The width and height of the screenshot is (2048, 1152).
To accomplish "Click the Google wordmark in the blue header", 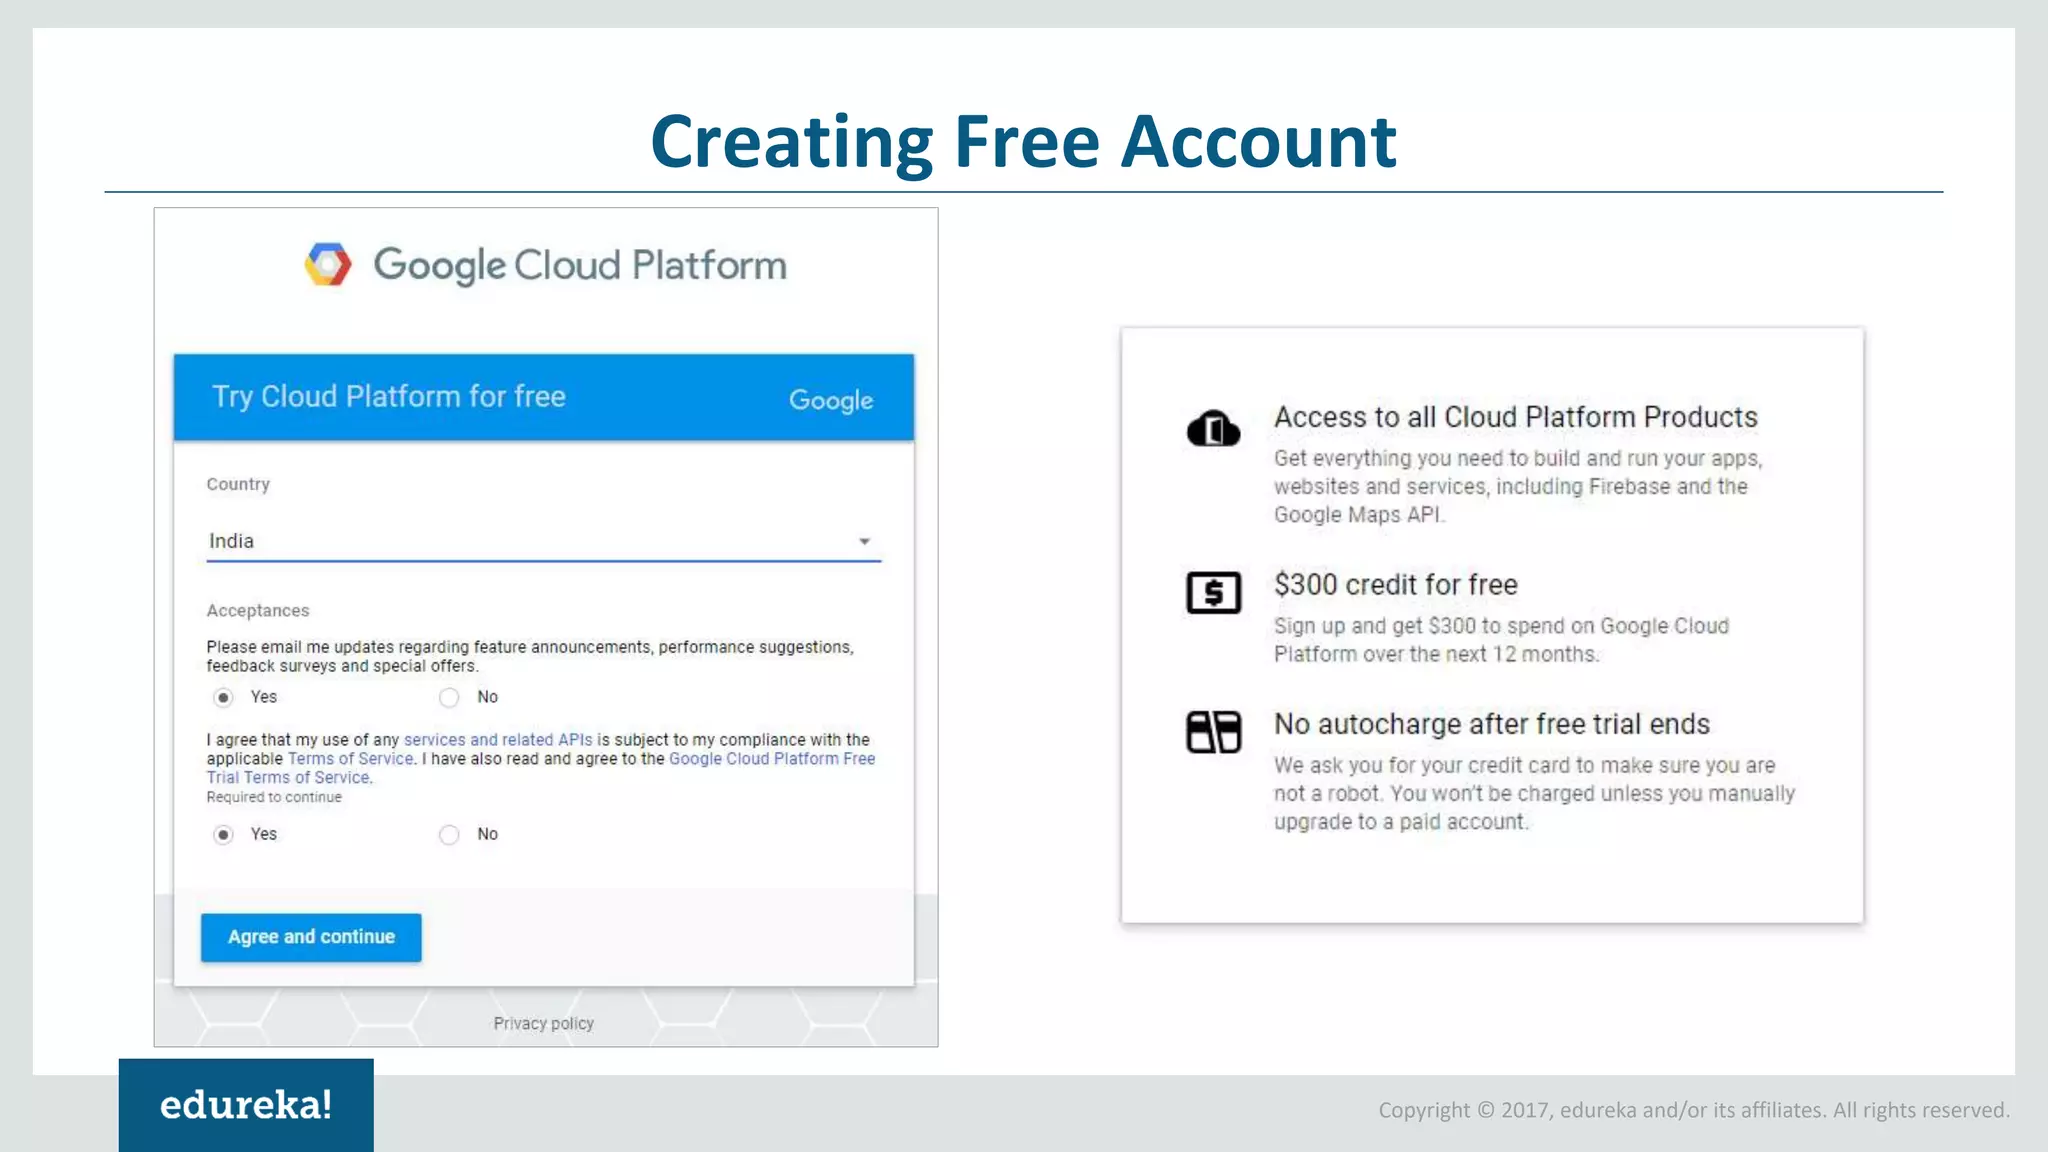I will [830, 400].
